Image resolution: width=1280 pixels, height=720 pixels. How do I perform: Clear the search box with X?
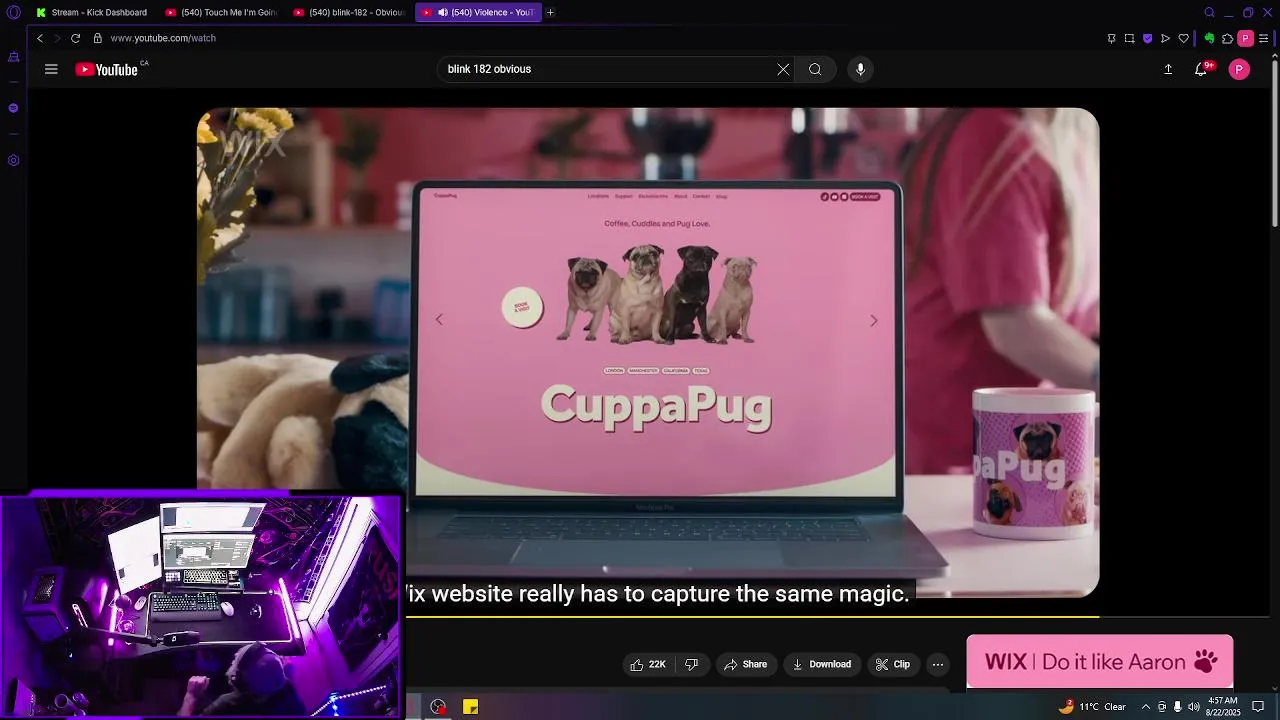(783, 69)
